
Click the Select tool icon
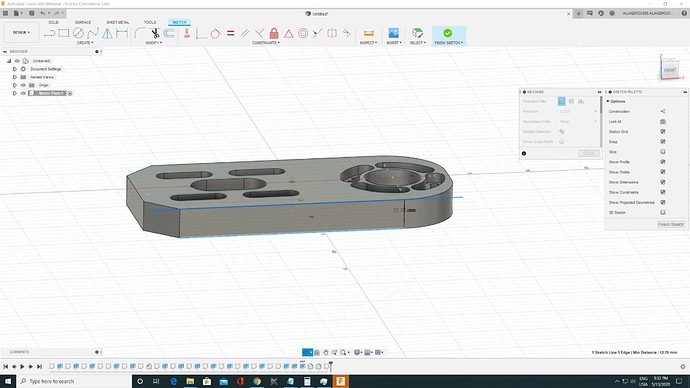coord(418,33)
